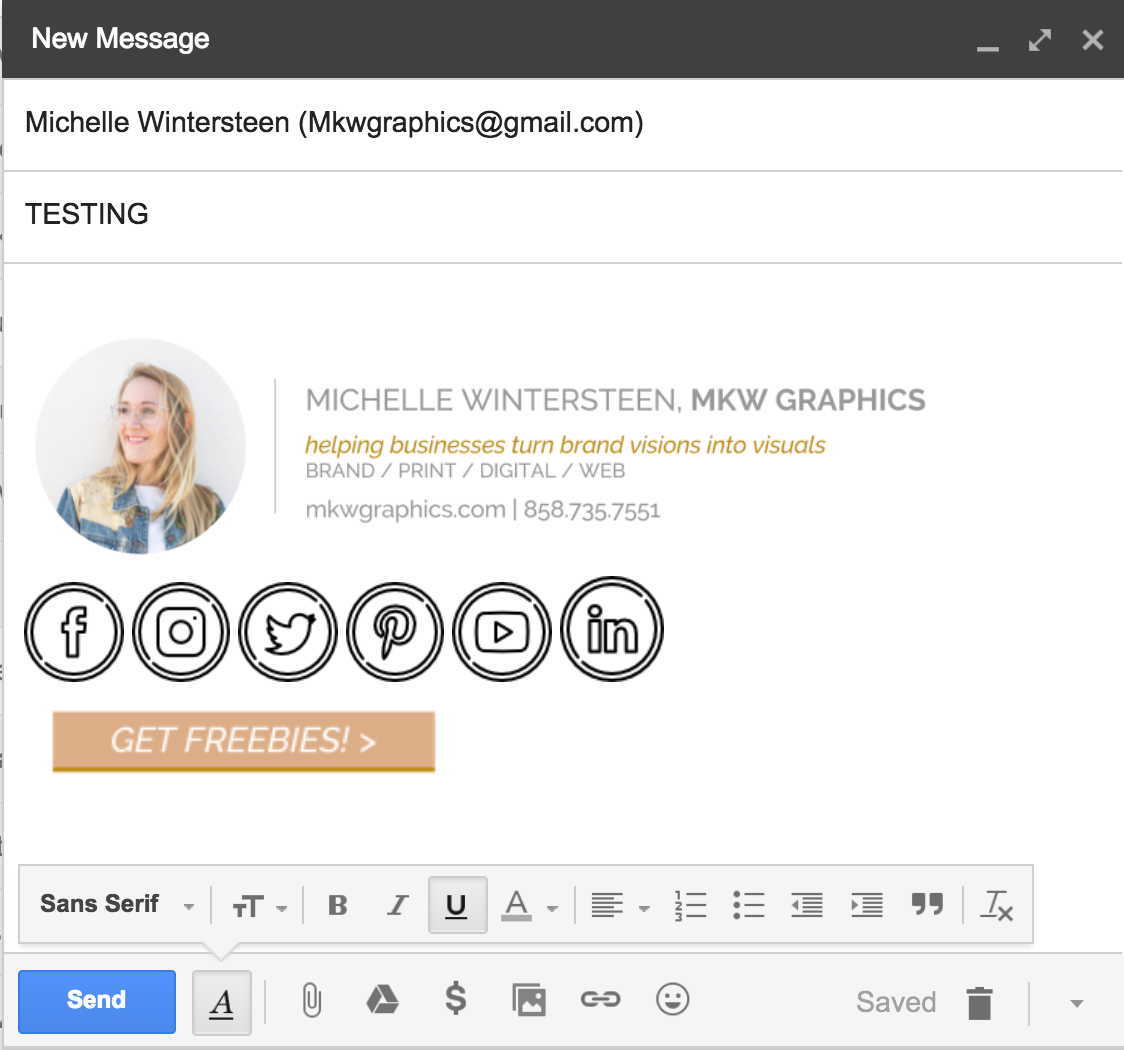Click the circular profile photo in the signature
The image size is (1124, 1050).
pos(140,446)
